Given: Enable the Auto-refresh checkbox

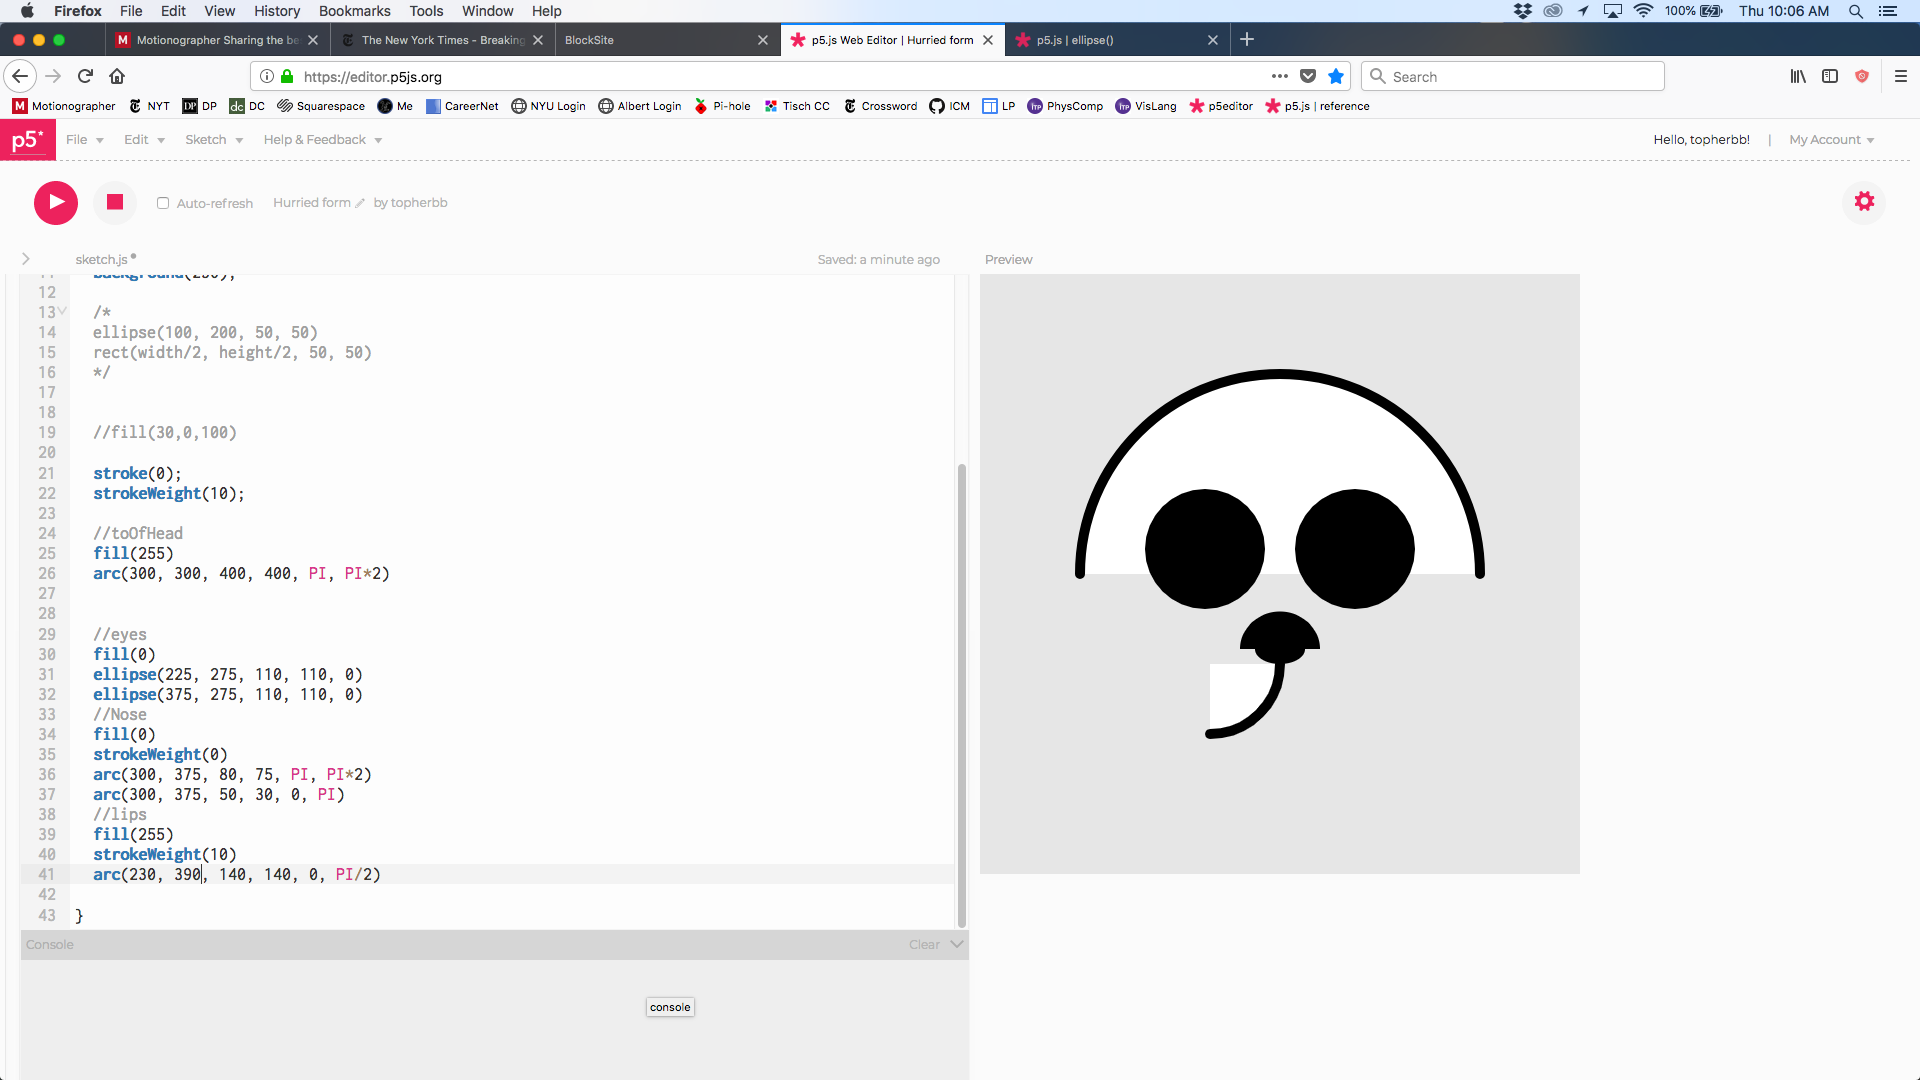Looking at the screenshot, I should click(x=163, y=203).
